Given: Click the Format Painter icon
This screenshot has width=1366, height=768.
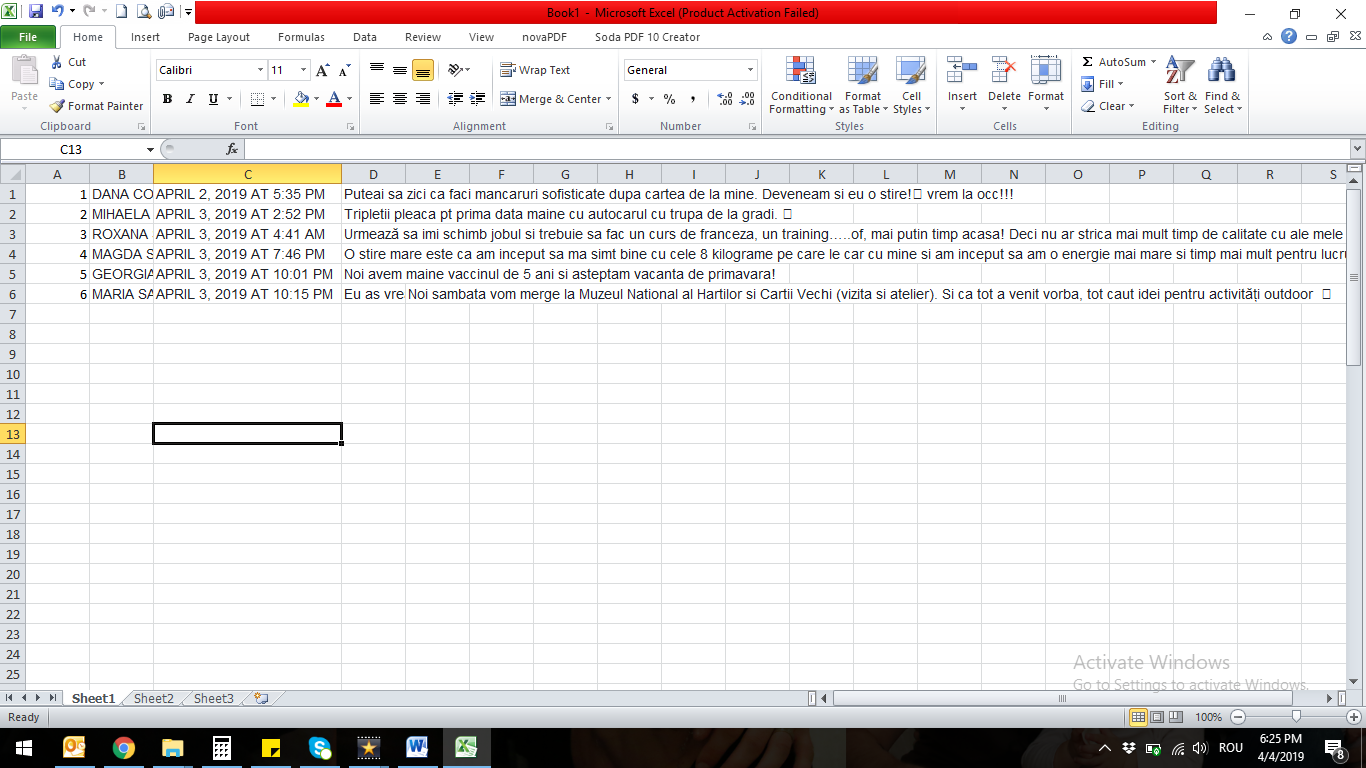Looking at the screenshot, I should (x=58, y=106).
